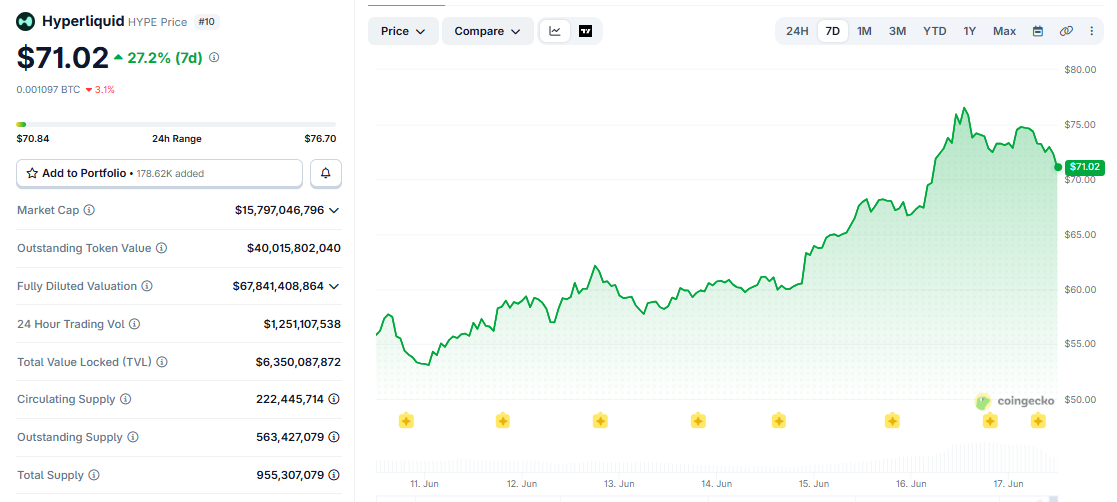Click info icon beside 955,307,079 value

(x=334, y=475)
